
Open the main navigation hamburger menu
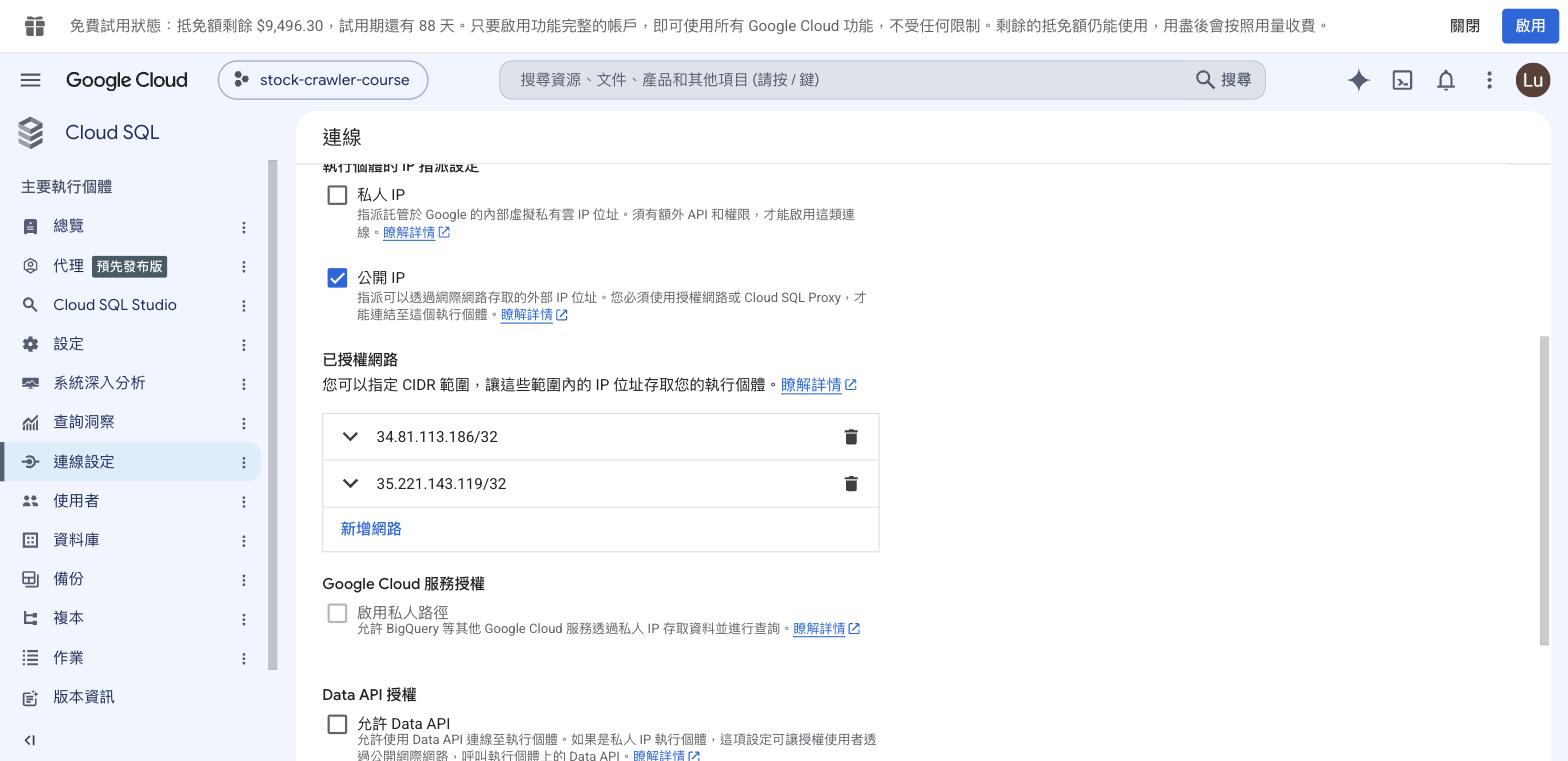point(30,80)
